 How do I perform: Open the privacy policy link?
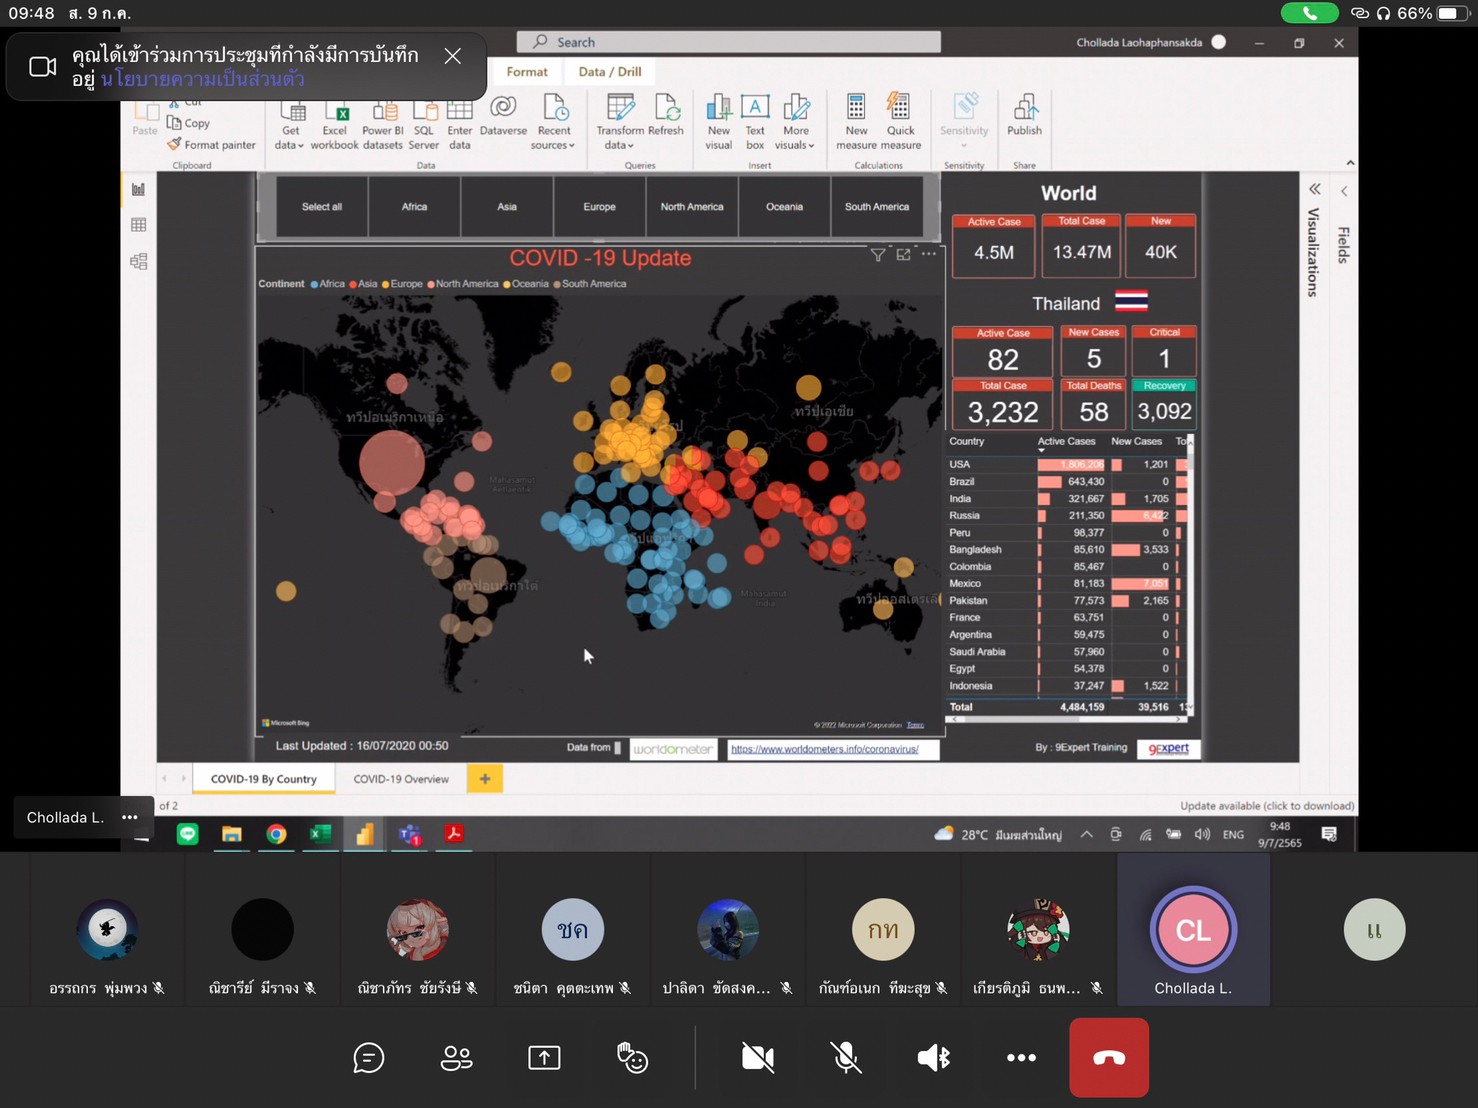(x=202, y=79)
